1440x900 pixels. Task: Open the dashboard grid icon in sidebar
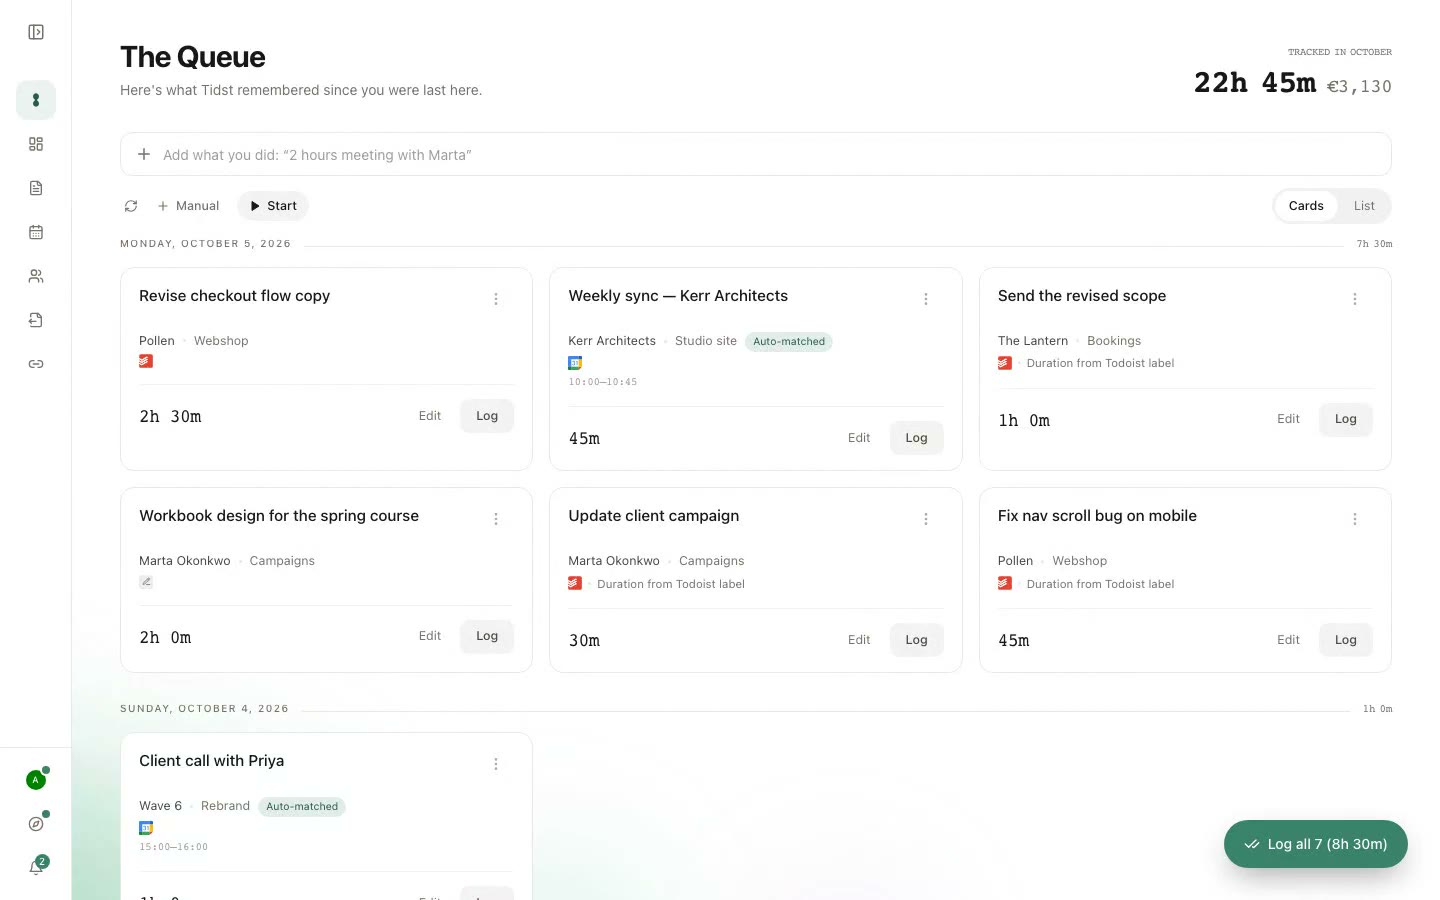(36, 144)
